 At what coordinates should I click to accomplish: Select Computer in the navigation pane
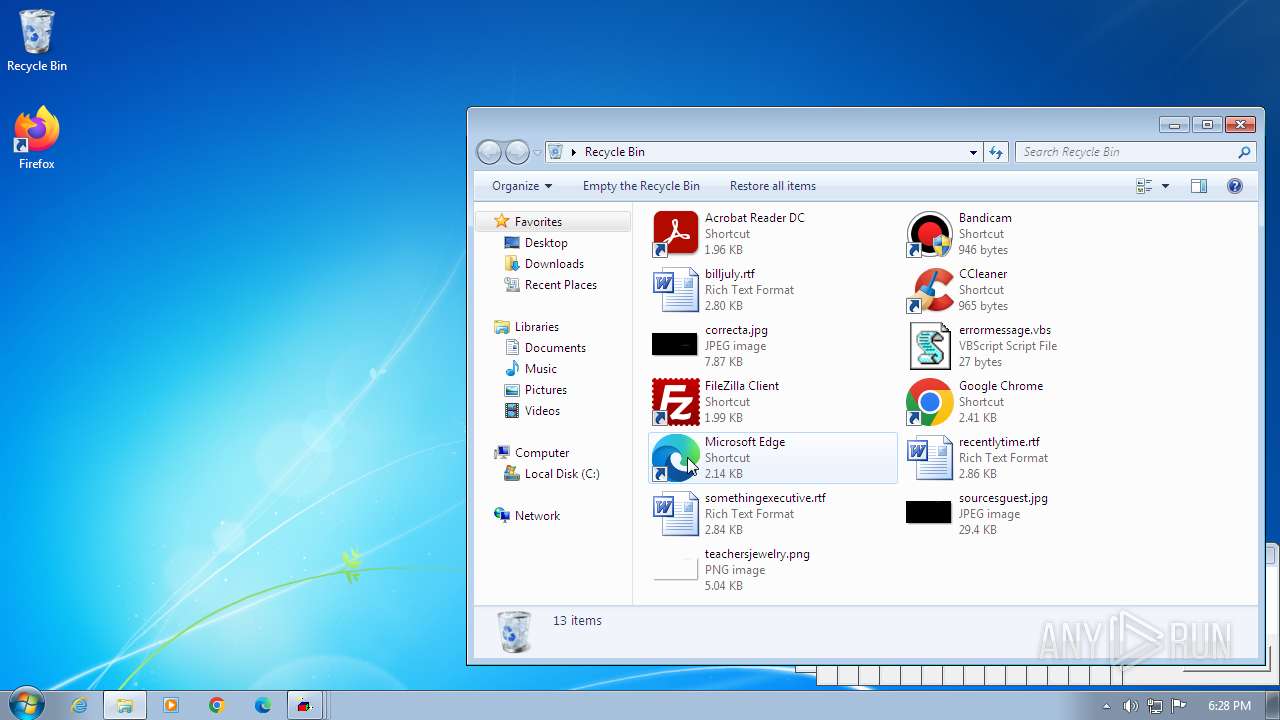[541, 453]
